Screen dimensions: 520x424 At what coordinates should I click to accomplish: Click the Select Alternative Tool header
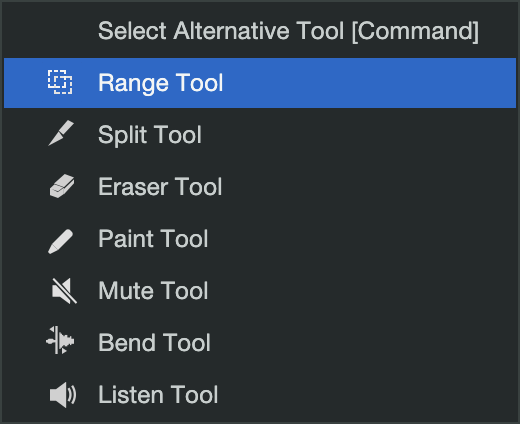pyautogui.click(x=288, y=31)
